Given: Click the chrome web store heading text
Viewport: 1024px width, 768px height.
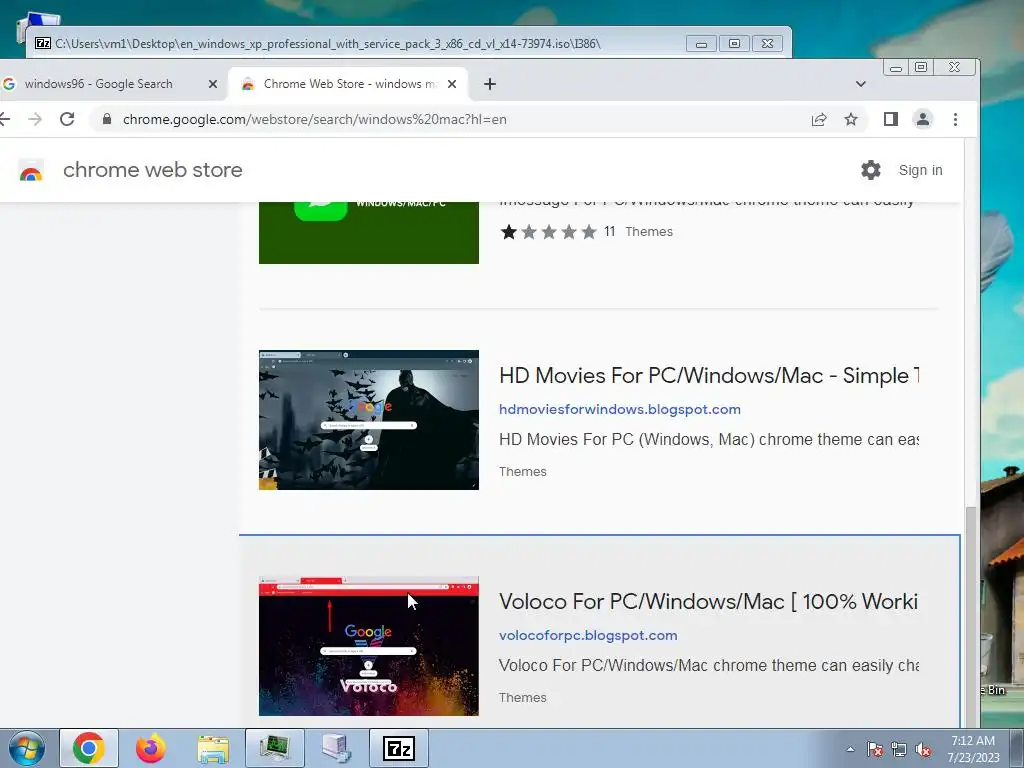Looking at the screenshot, I should (x=152, y=170).
